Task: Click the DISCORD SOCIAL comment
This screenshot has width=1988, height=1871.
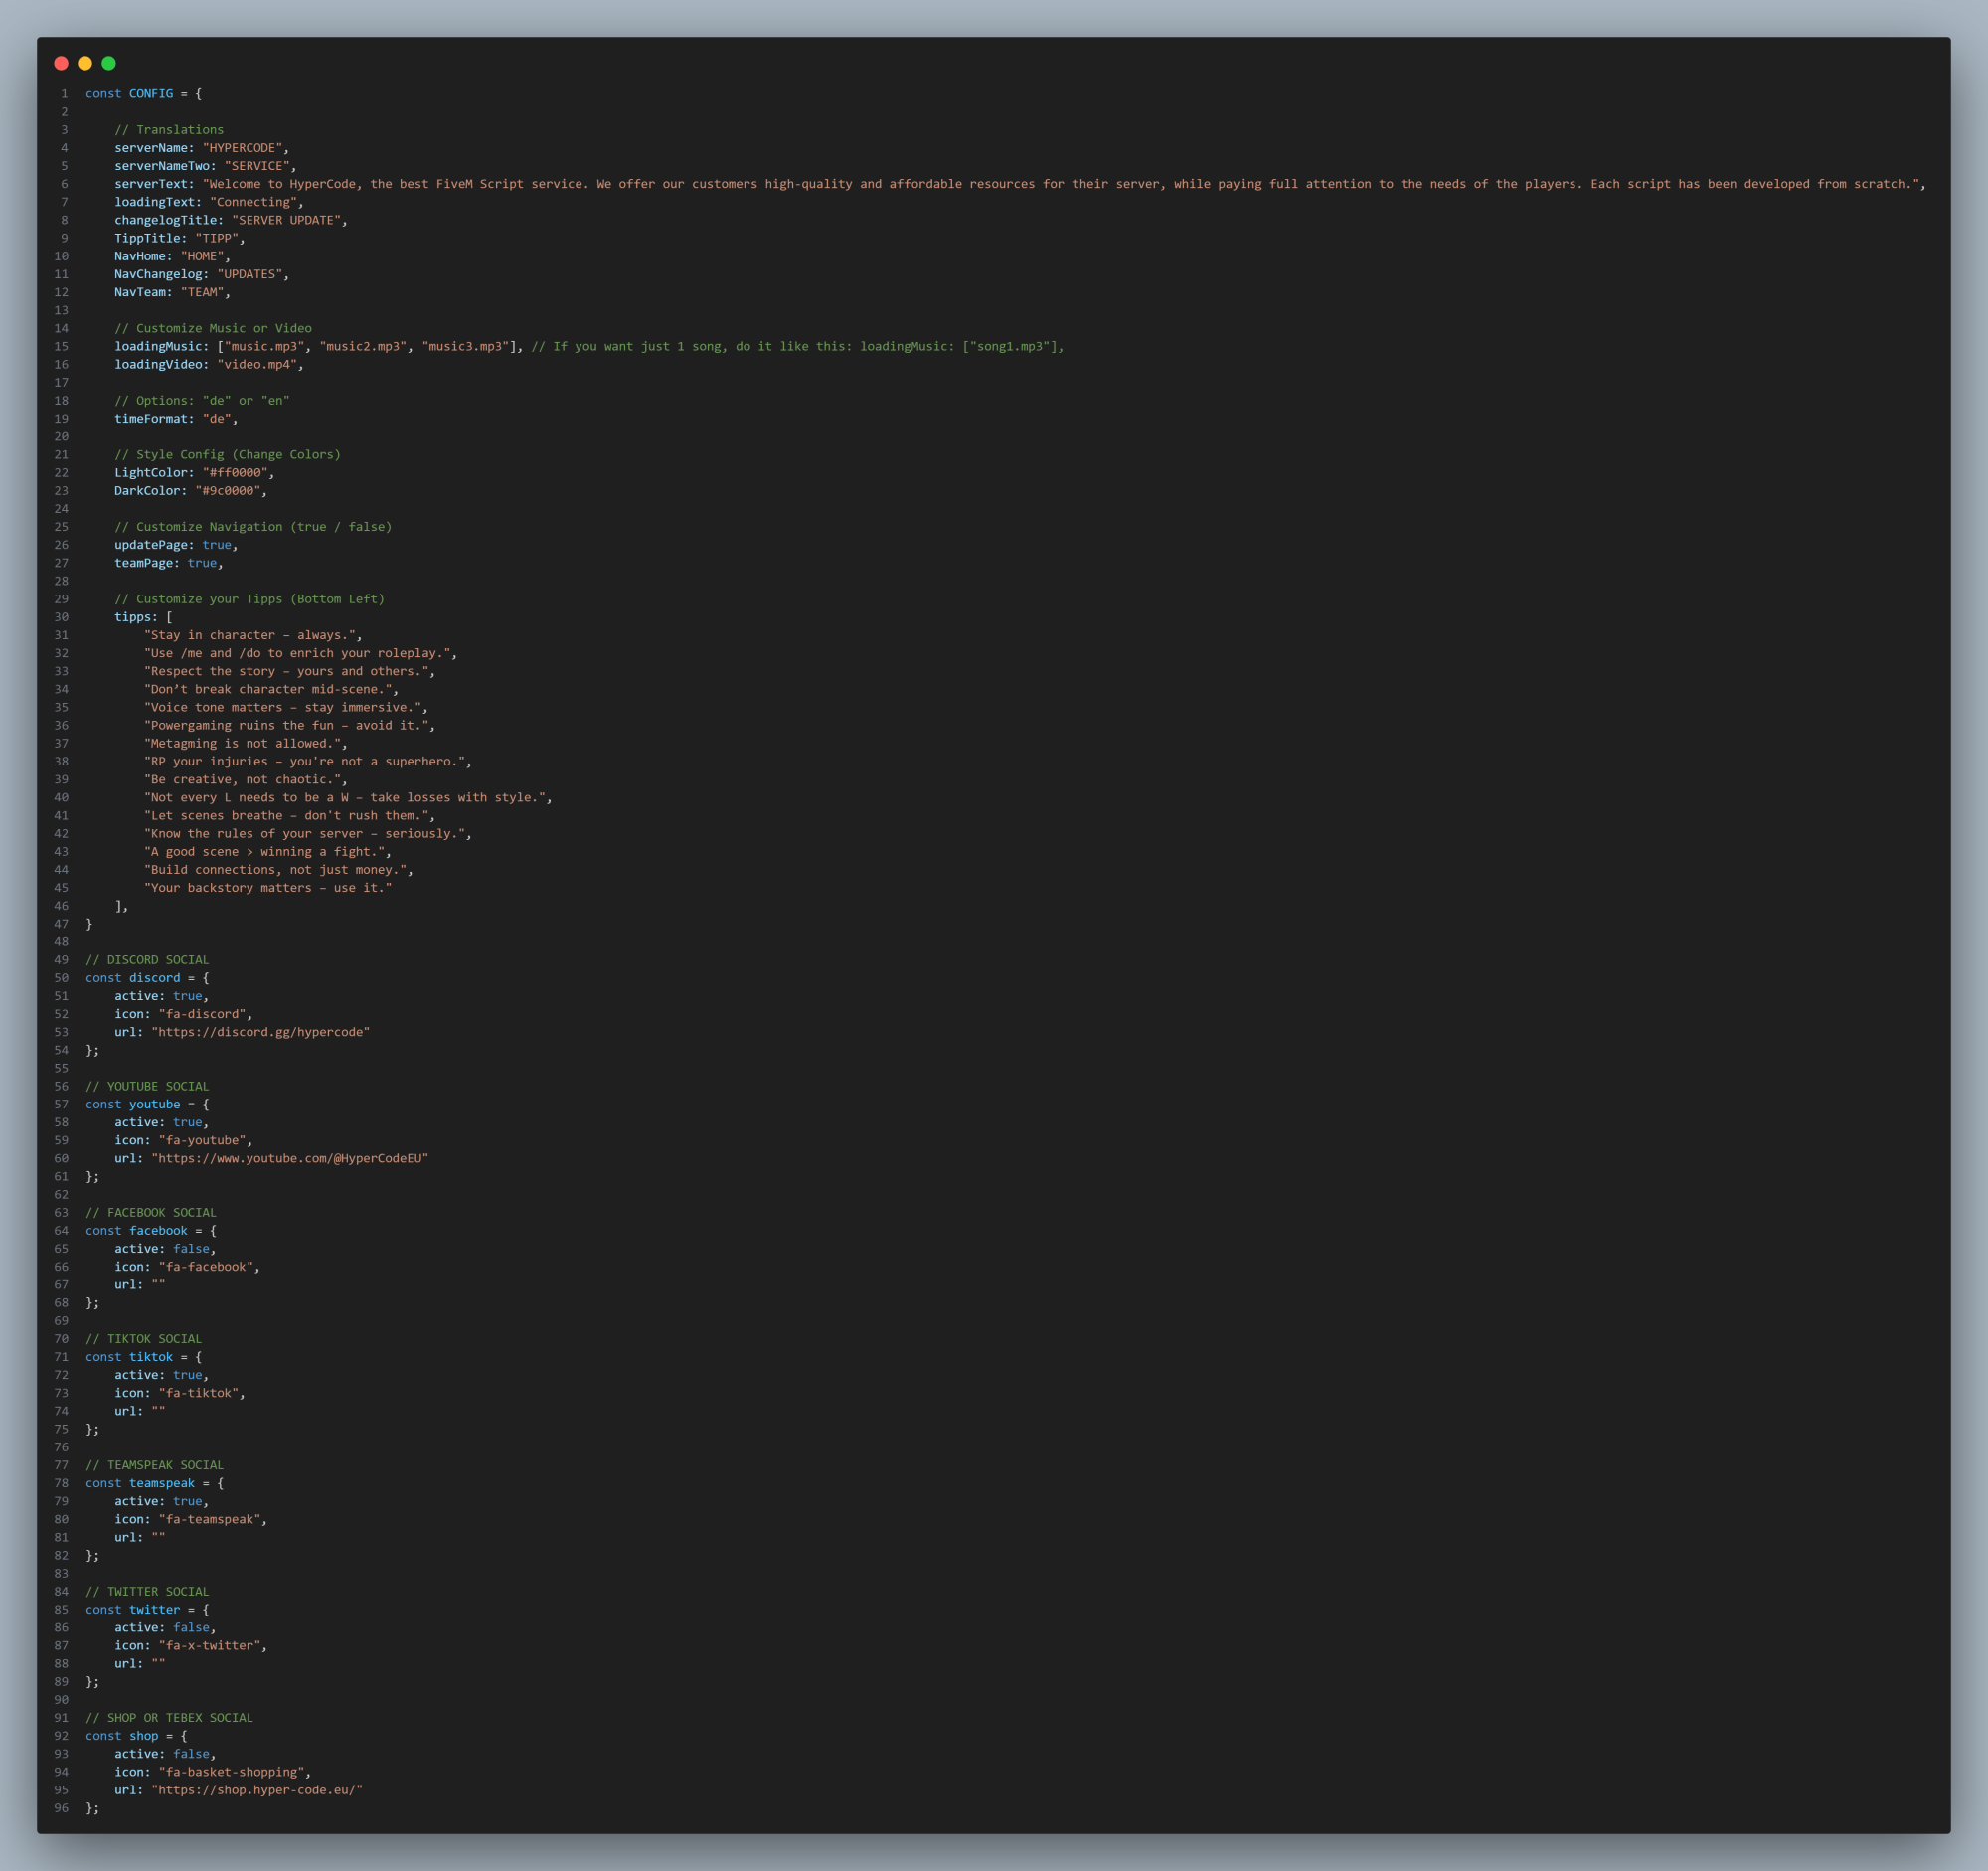Action: [147, 960]
